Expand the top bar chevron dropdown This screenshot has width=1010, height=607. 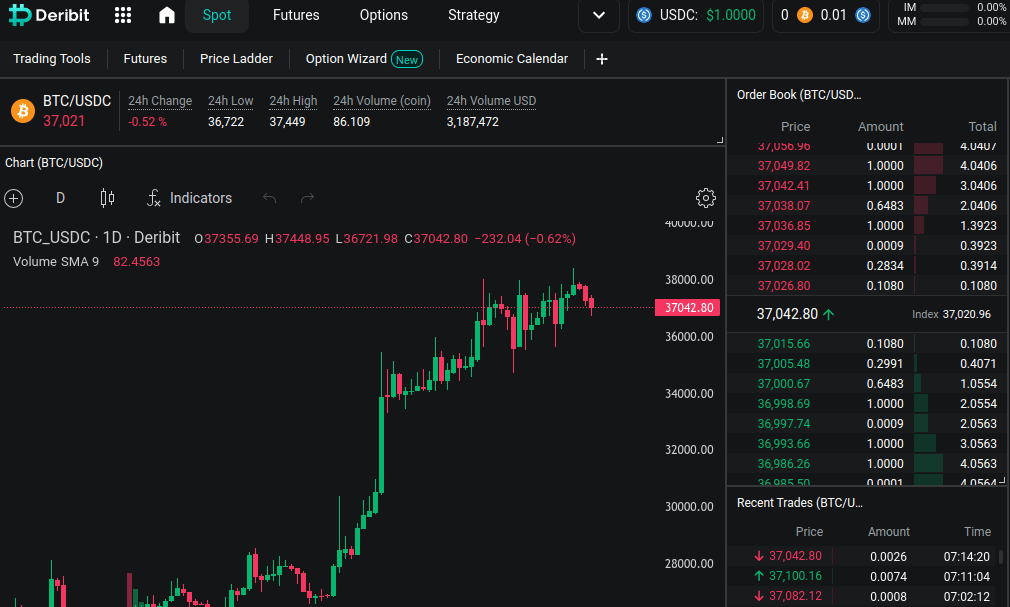tap(598, 15)
